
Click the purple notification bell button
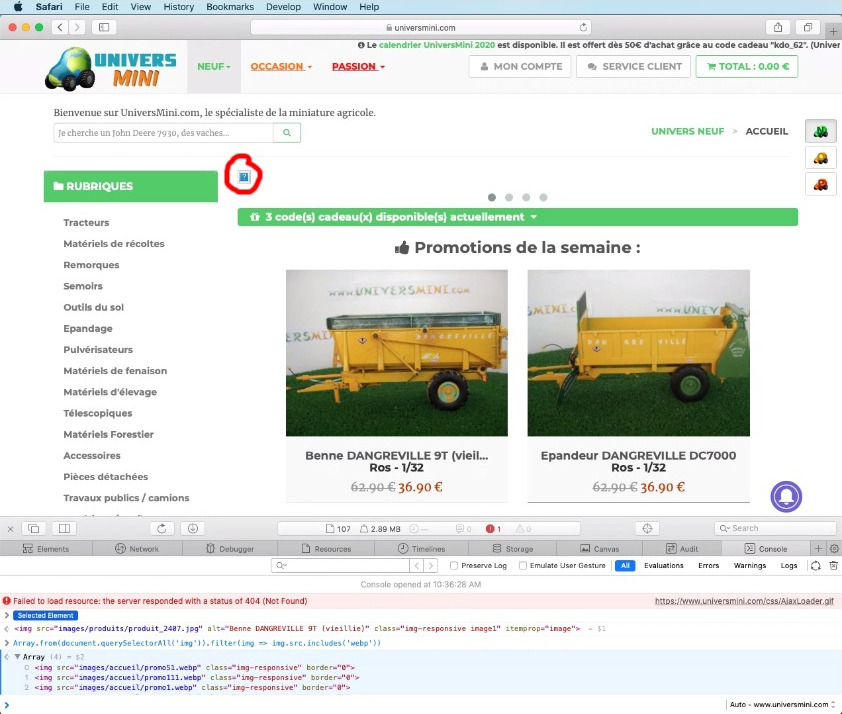(786, 497)
